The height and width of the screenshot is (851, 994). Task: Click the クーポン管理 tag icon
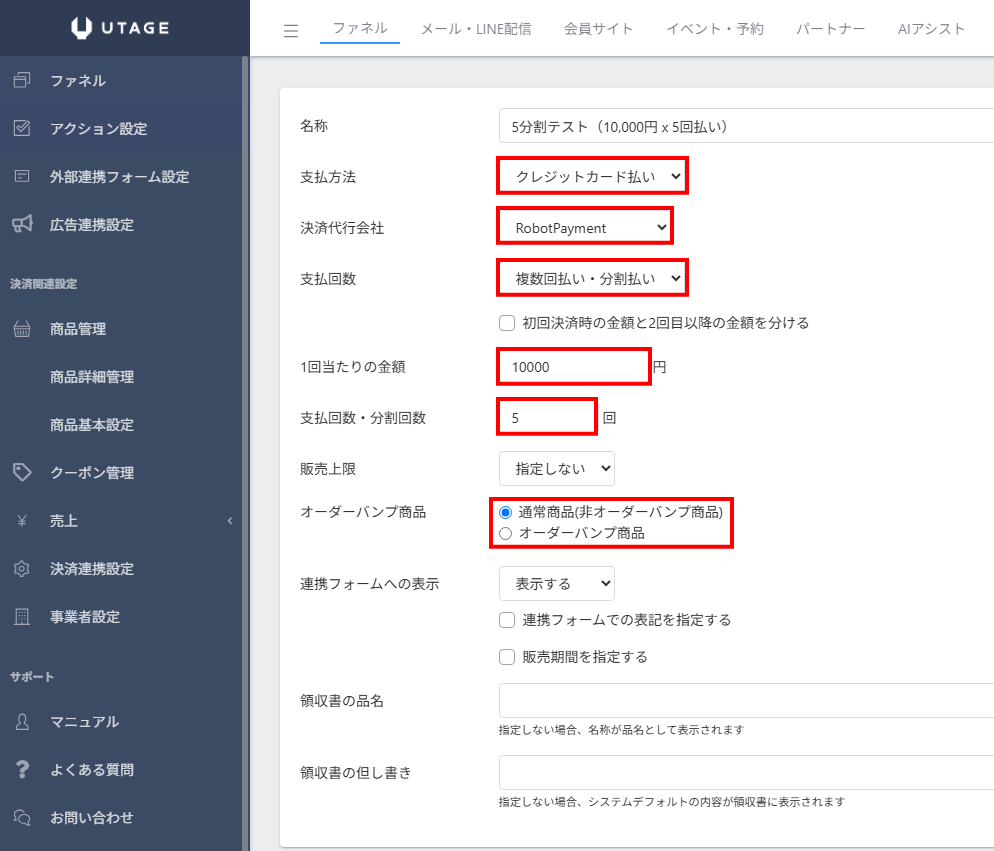point(22,472)
